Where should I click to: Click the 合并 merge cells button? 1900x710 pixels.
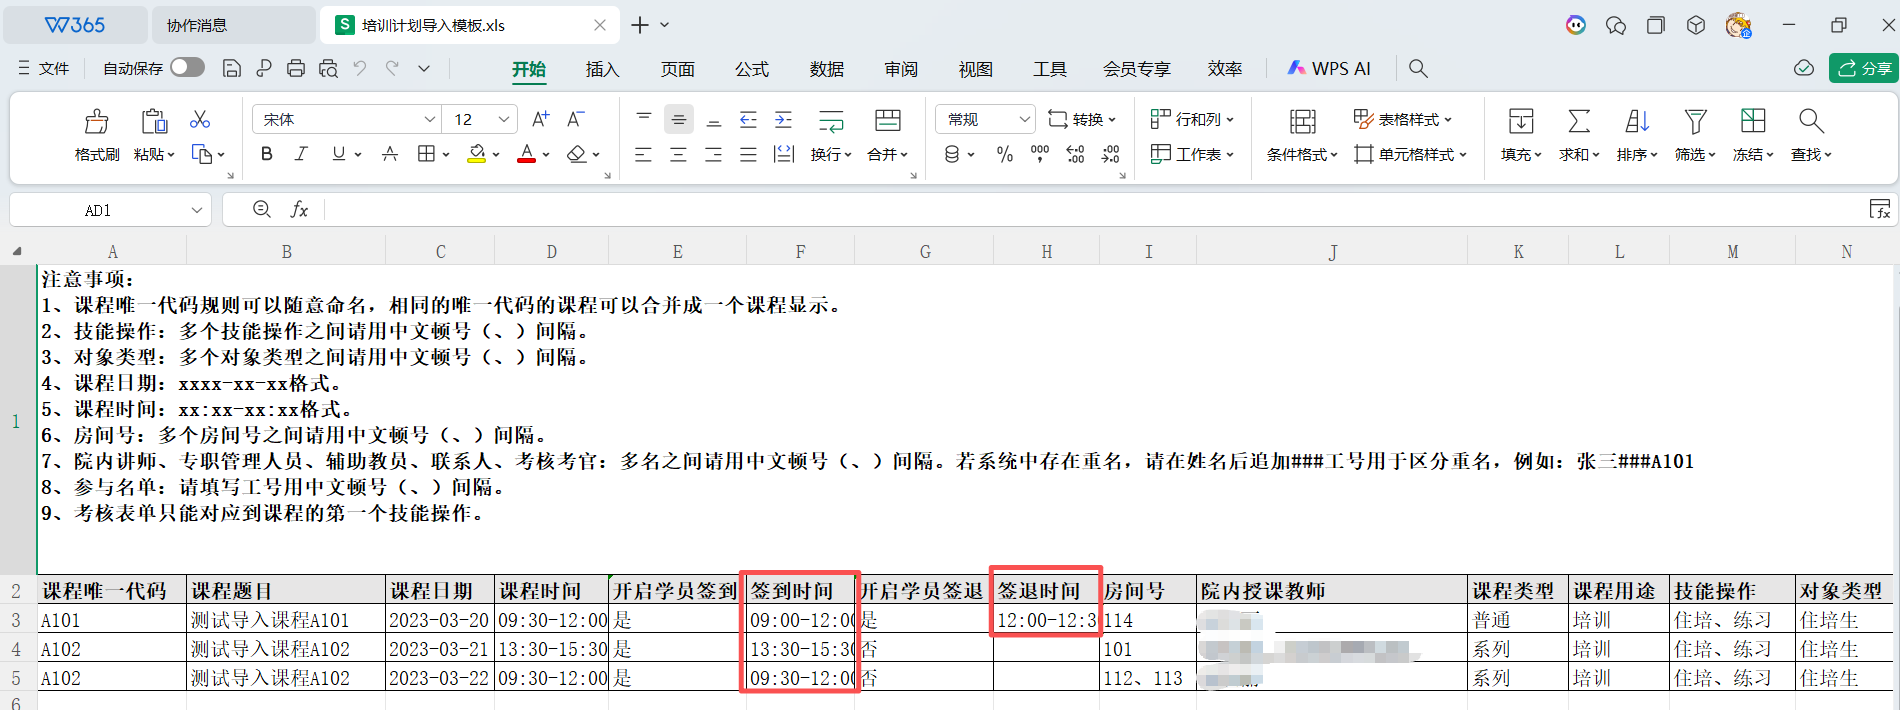(888, 135)
